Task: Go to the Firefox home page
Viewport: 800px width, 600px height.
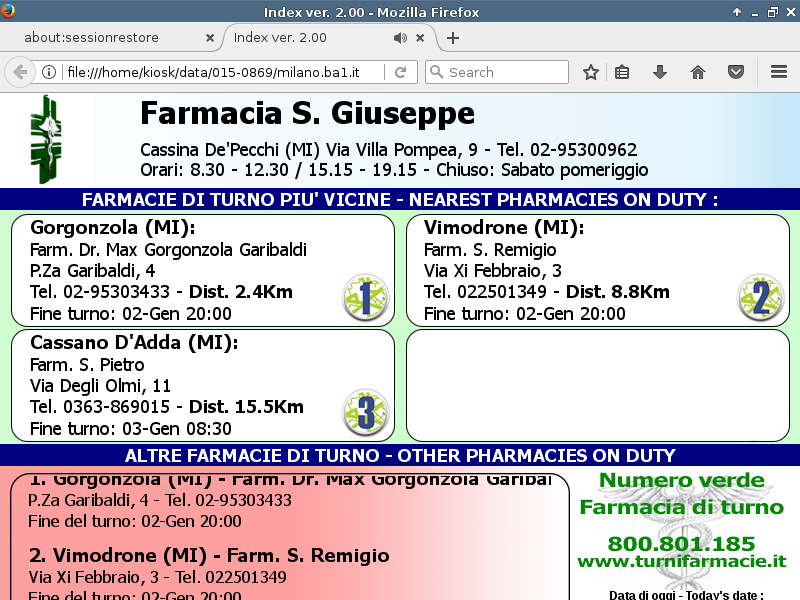Action: click(698, 72)
